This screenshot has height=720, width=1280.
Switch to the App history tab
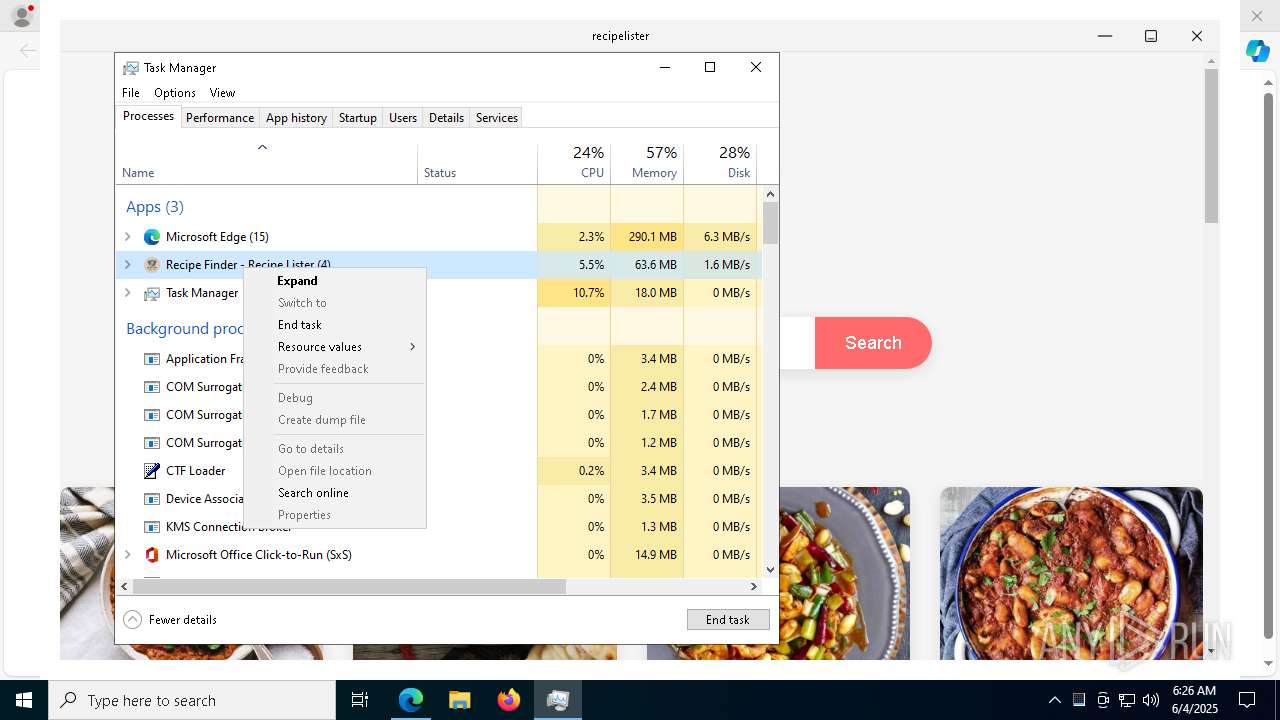[296, 118]
